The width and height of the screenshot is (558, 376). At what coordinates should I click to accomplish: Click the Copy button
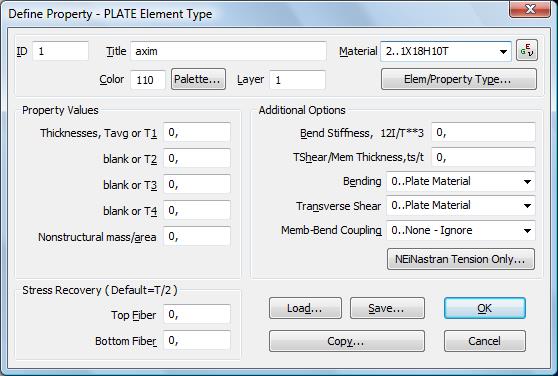[x=347, y=341]
